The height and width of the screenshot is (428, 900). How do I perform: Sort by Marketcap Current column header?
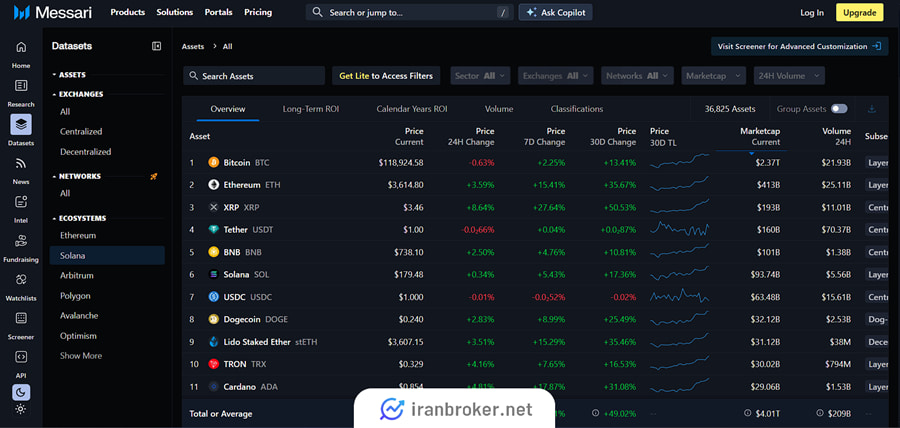(760, 137)
